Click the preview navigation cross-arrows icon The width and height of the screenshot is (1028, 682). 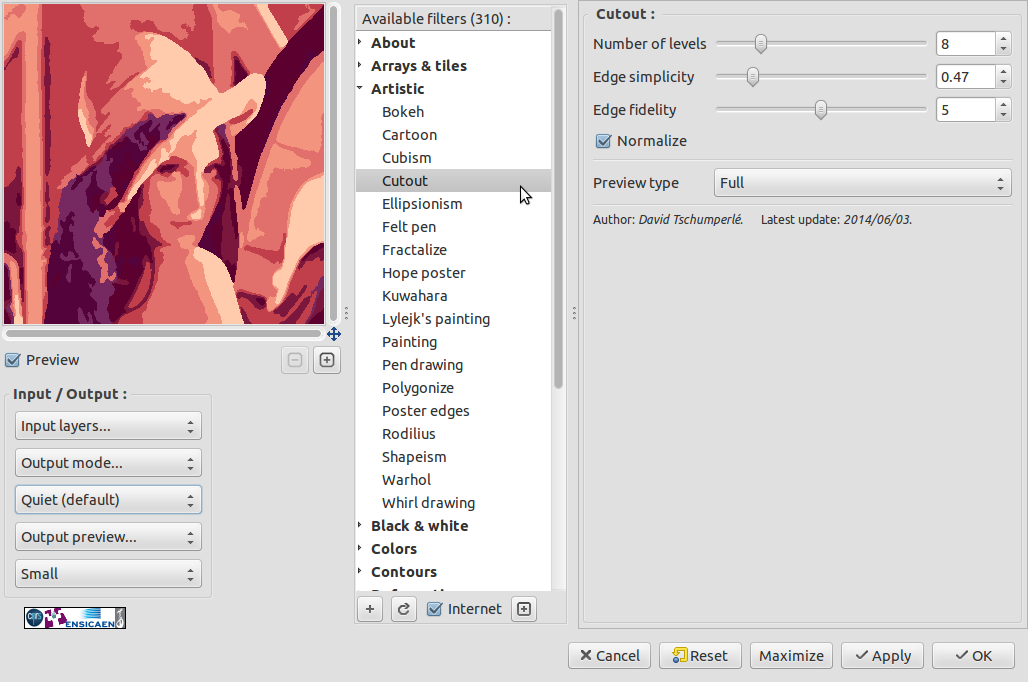tap(334, 334)
